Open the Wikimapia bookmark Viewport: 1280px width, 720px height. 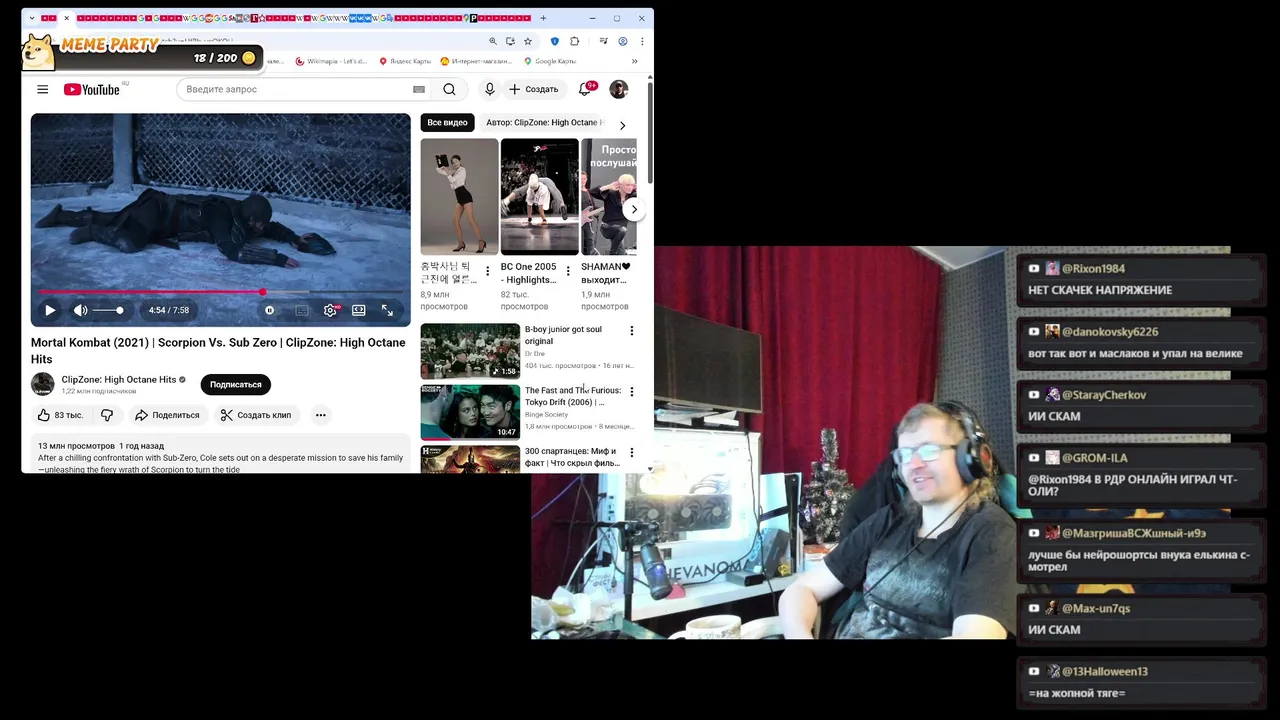tap(331, 61)
